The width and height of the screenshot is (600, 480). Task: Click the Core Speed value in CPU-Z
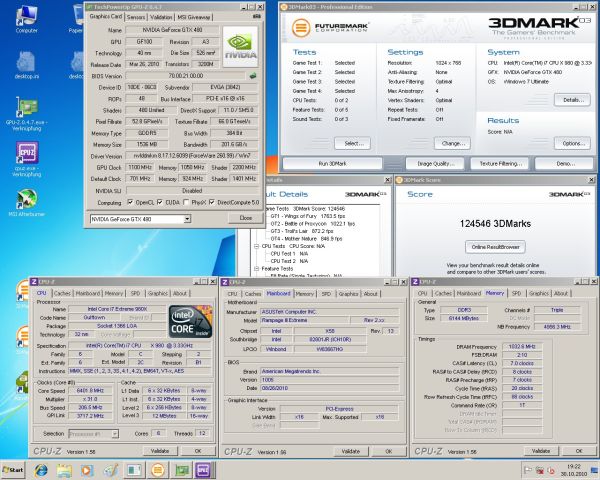90,391
